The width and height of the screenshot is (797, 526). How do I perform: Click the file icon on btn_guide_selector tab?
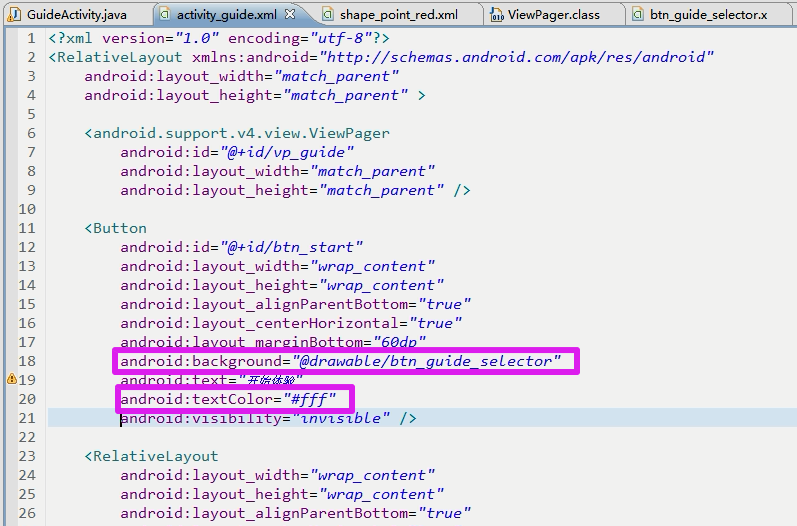(x=637, y=15)
